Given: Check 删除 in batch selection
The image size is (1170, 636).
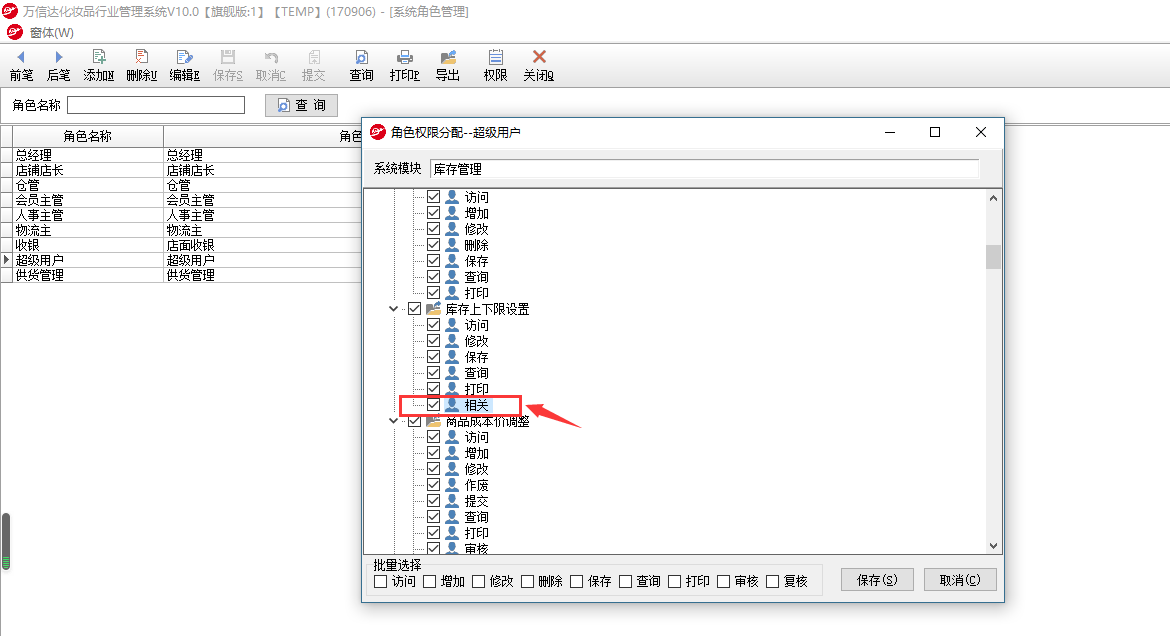Looking at the screenshot, I should 528,582.
